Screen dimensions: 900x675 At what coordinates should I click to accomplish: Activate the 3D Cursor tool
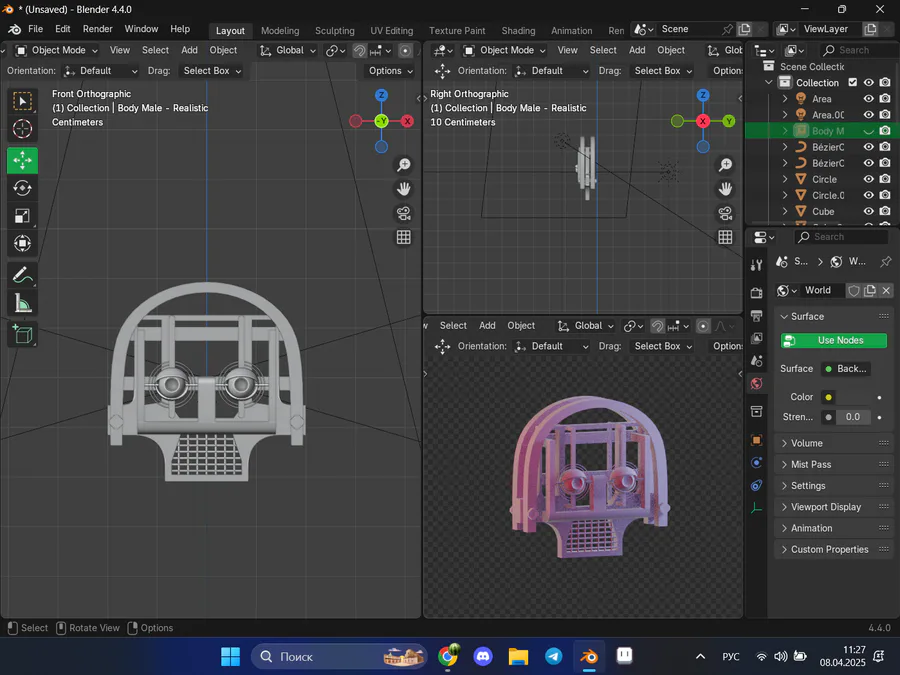22,129
